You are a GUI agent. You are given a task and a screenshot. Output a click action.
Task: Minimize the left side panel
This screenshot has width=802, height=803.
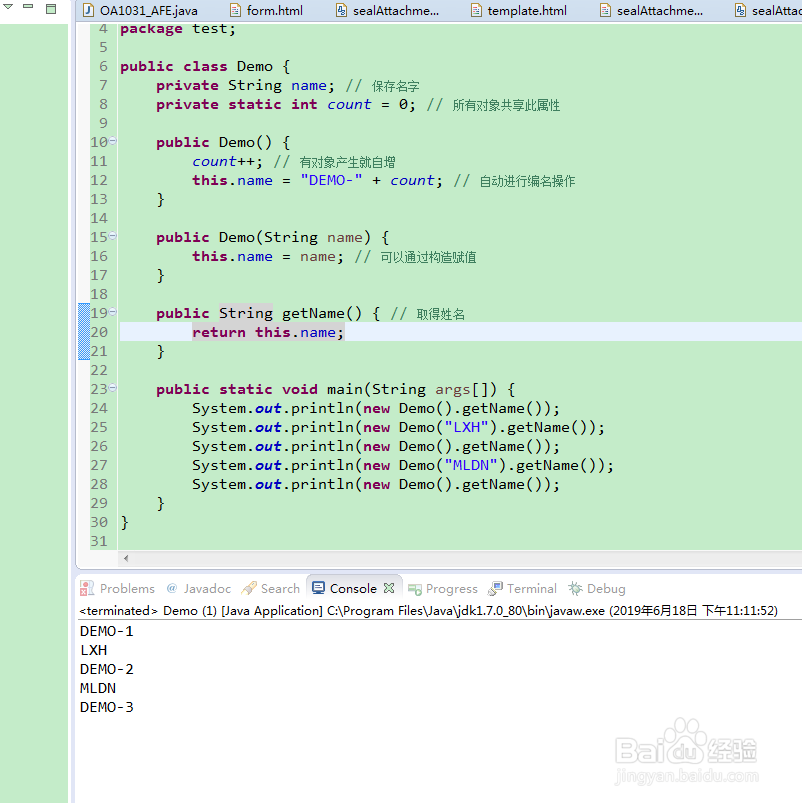28,7
